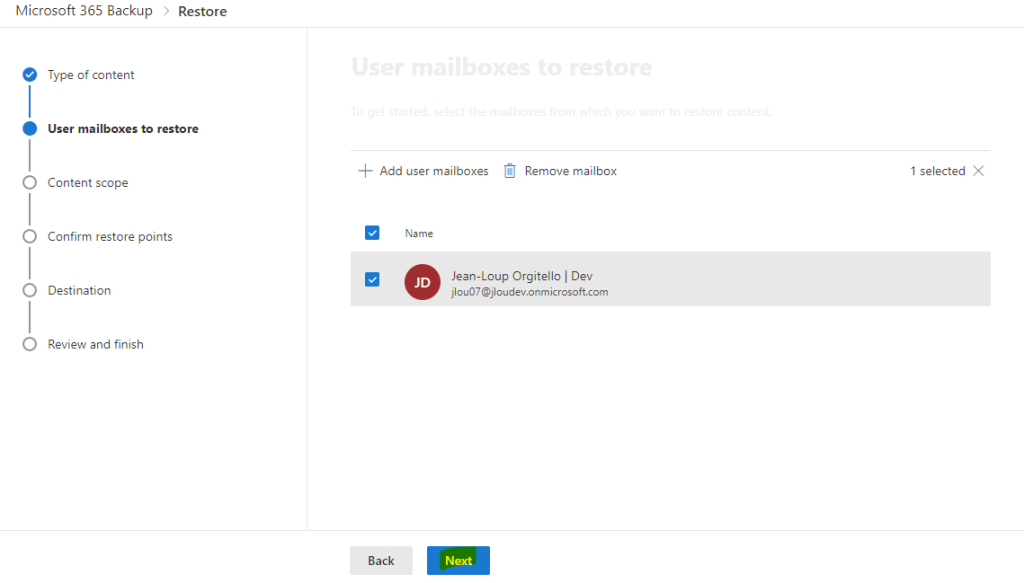Click Add user mailboxes

coord(423,171)
